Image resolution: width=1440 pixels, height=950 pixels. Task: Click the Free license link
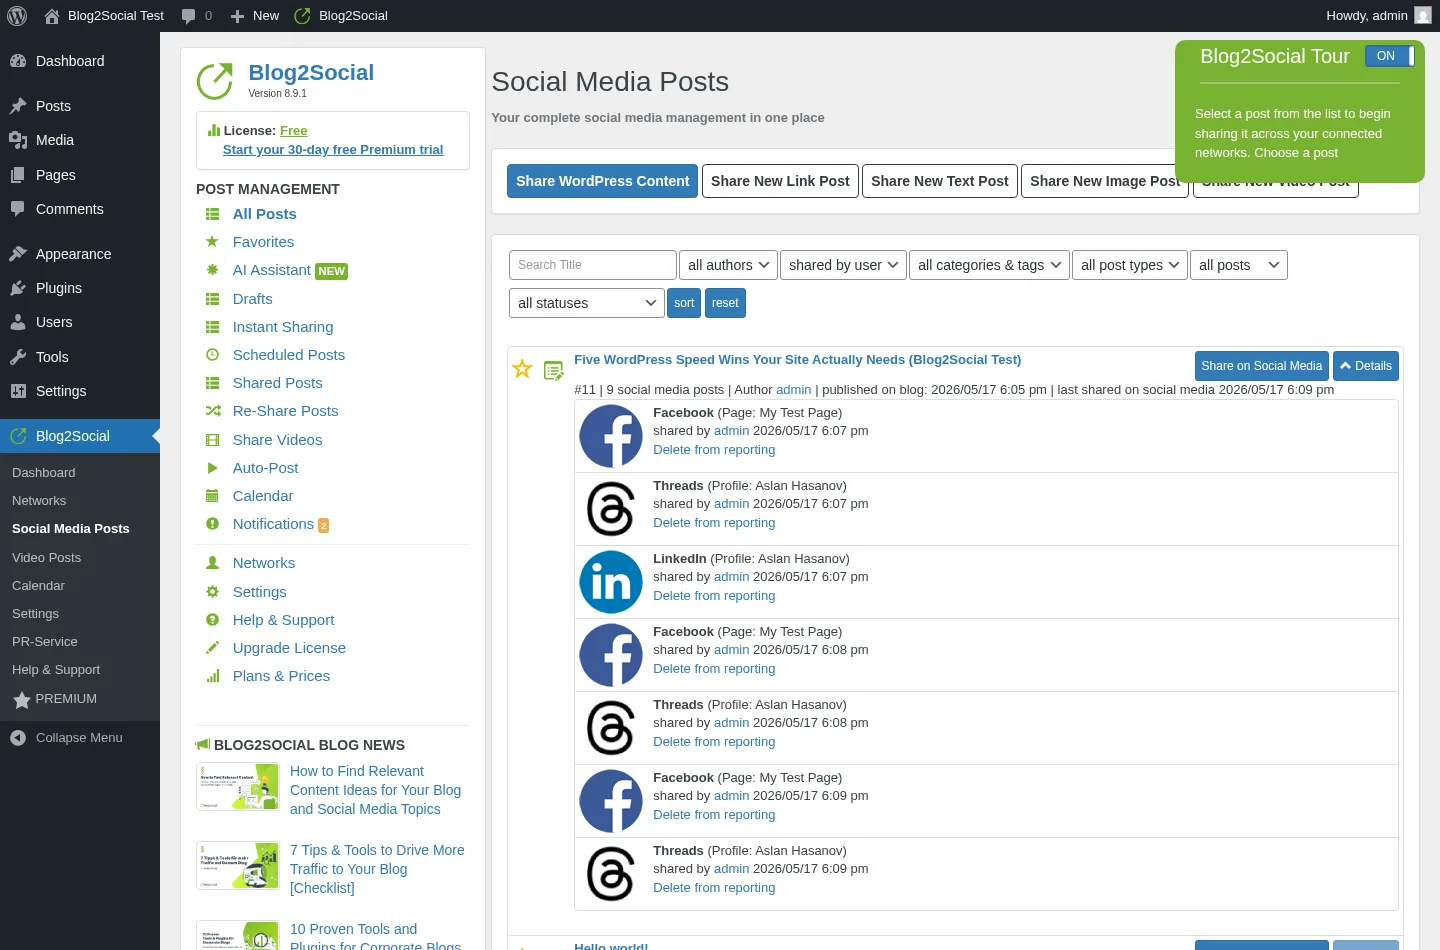(294, 131)
